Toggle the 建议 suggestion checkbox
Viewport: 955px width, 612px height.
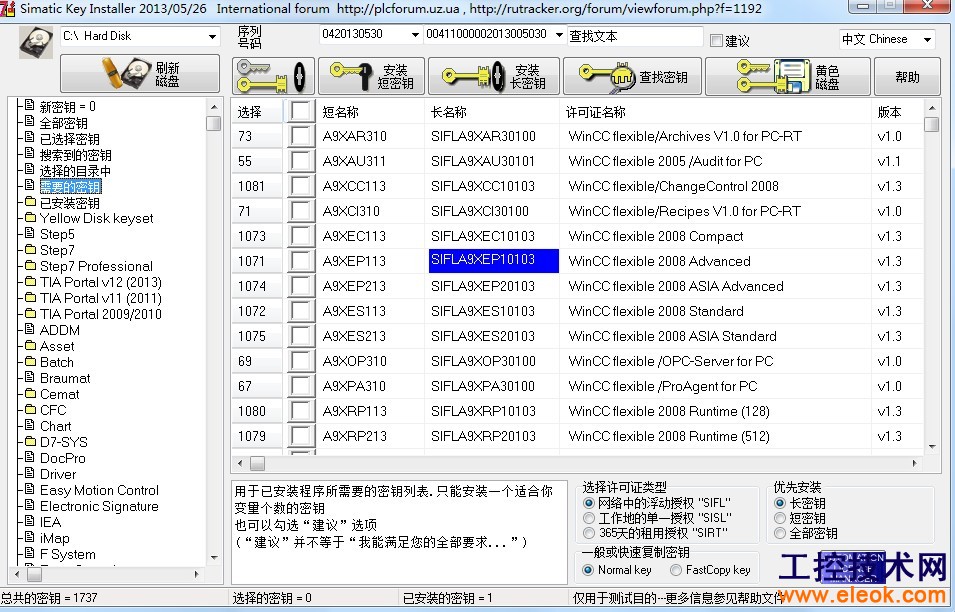coord(717,41)
